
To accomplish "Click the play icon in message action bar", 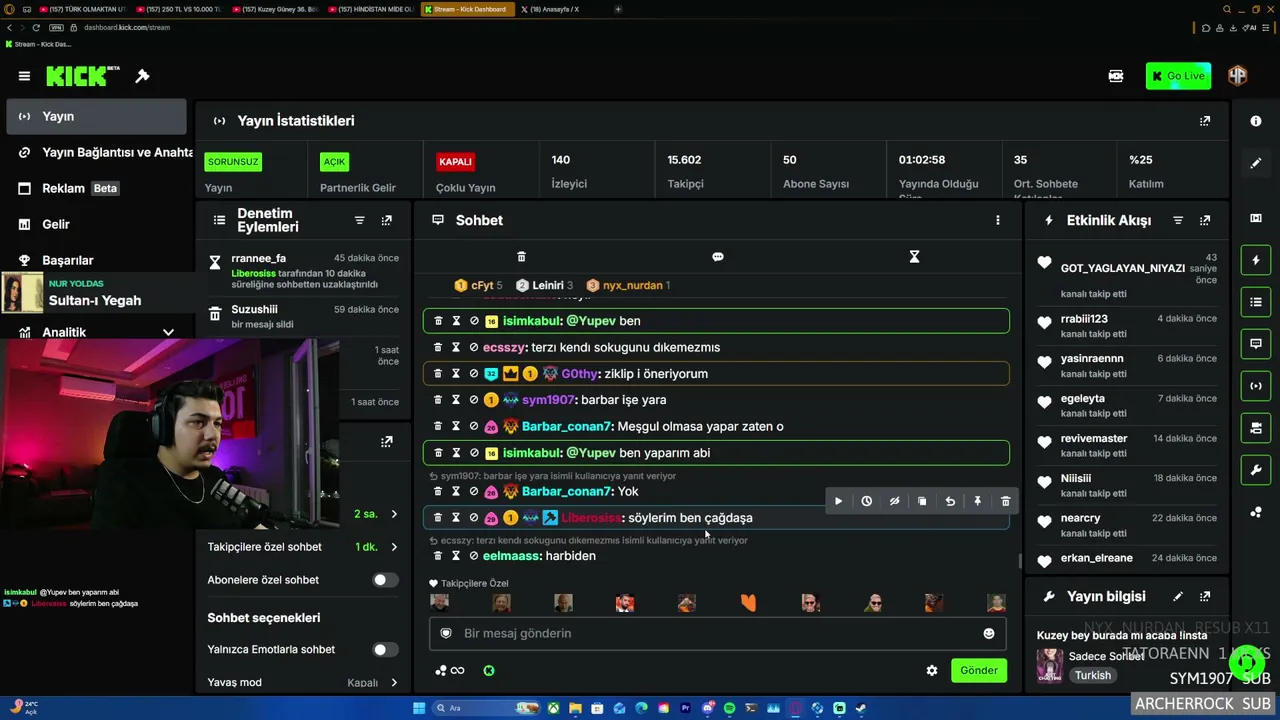I will (x=838, y=501).
